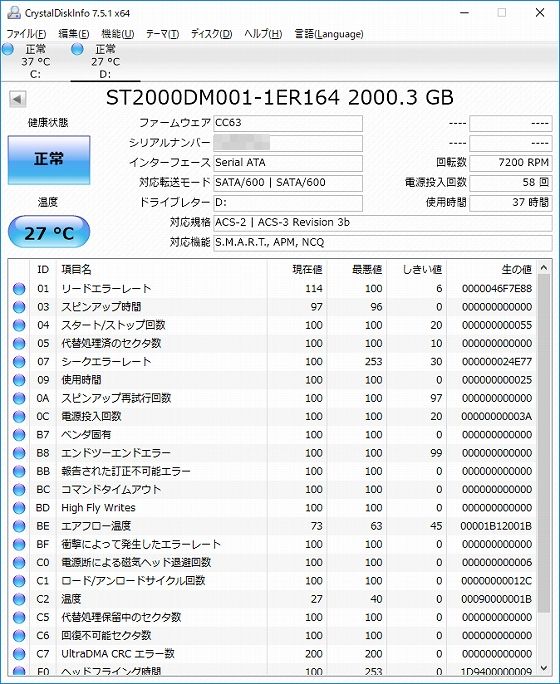Viewport: 560px width, 684px height.
Task: Click the CrystalDiskInfo app icon in title bar
Action: [x=13, y=13]
